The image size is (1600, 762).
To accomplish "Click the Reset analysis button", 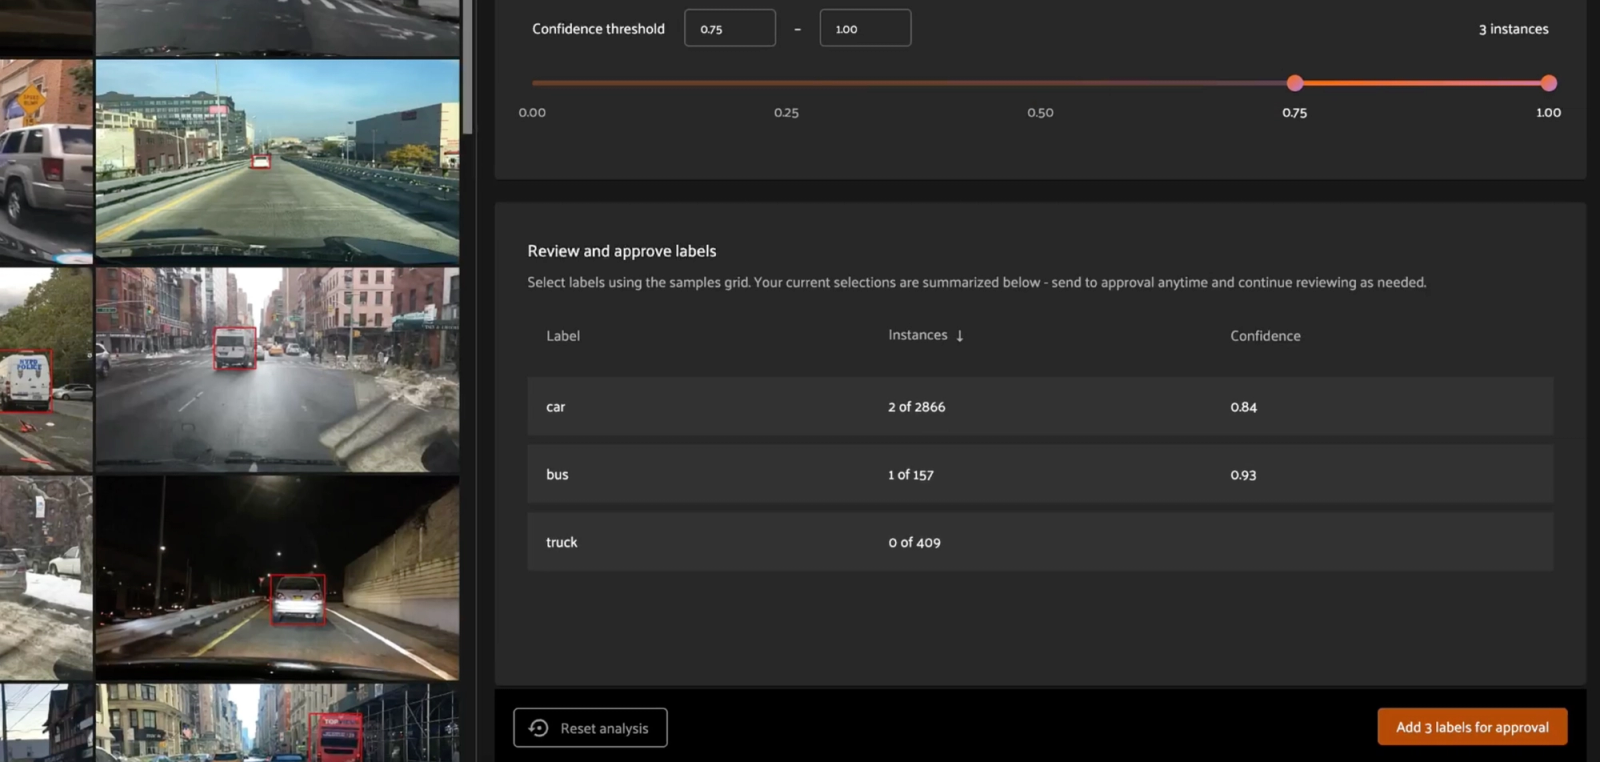I will click(x=590, y=728).
